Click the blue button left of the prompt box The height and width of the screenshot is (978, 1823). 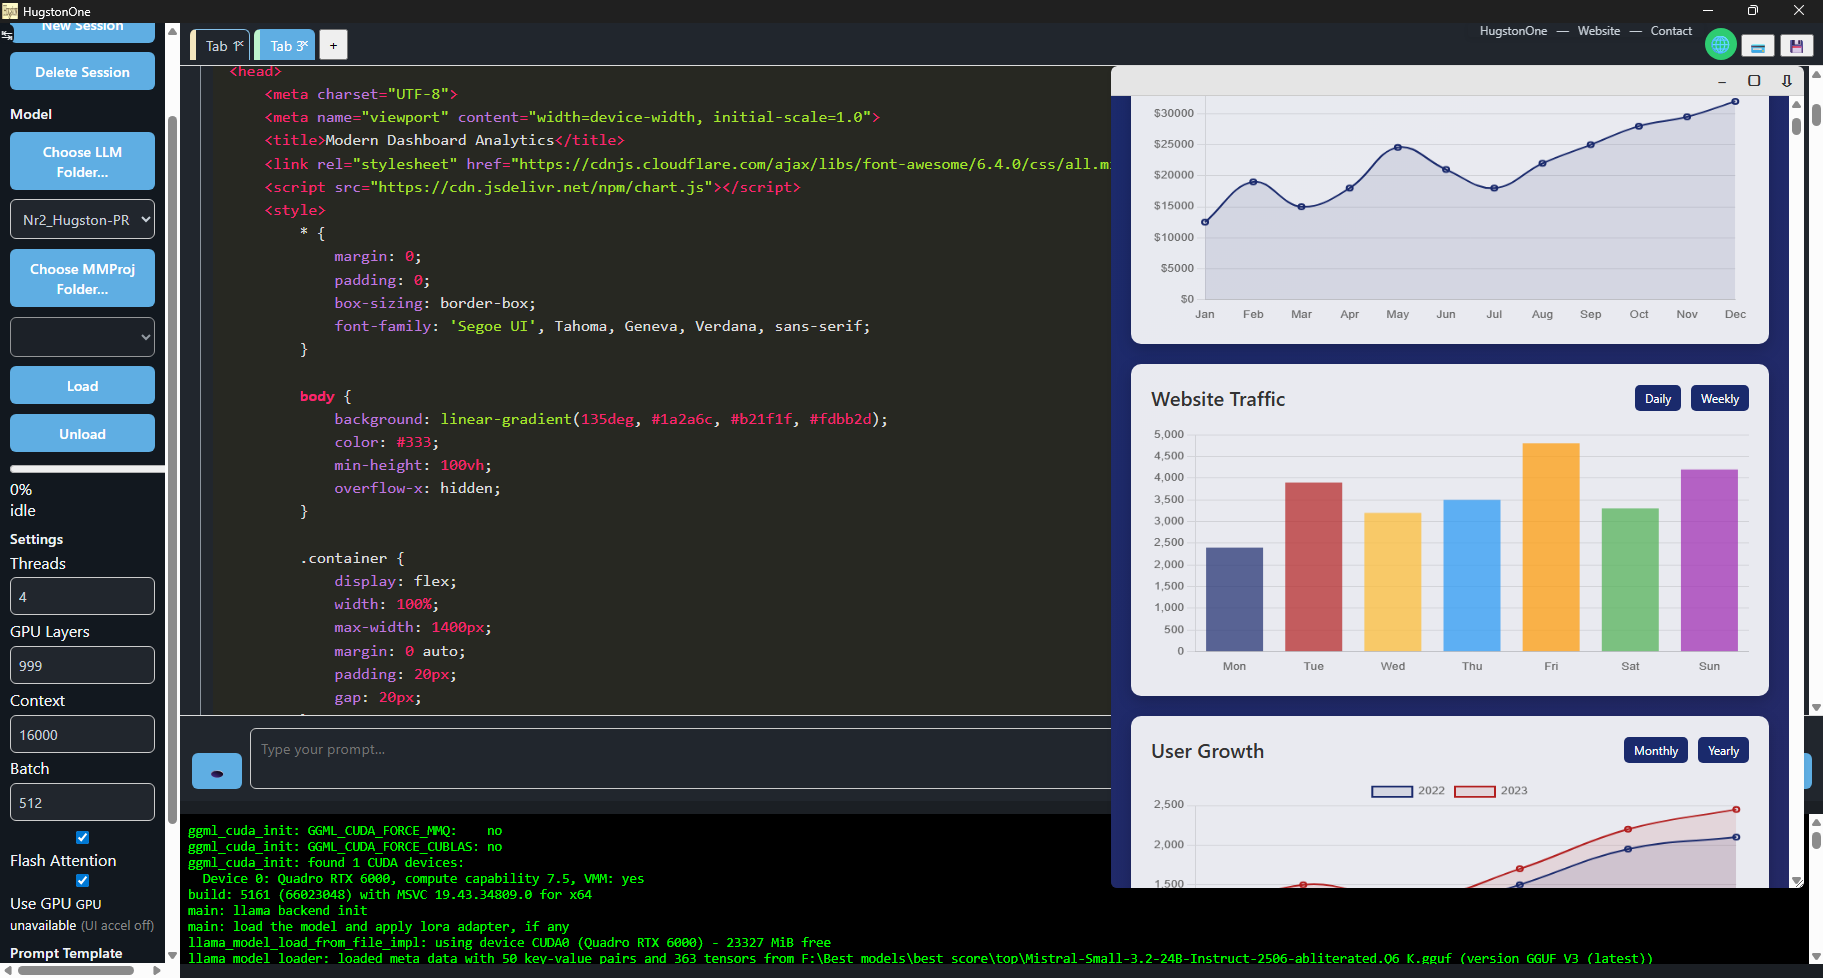click(x=217, y=771)
